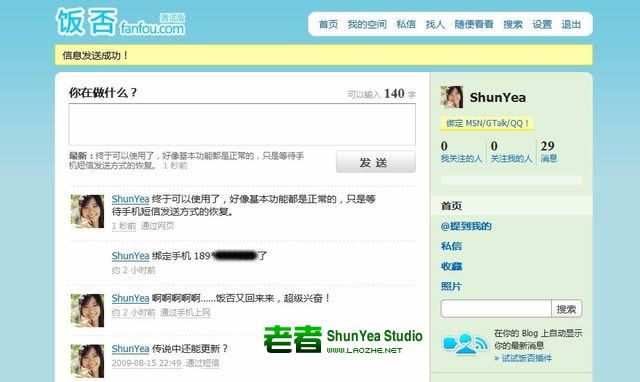This screenshot has width=640, height=382.
Task: Click the fanfou.com logo
Action: click(x=120, y=22)
